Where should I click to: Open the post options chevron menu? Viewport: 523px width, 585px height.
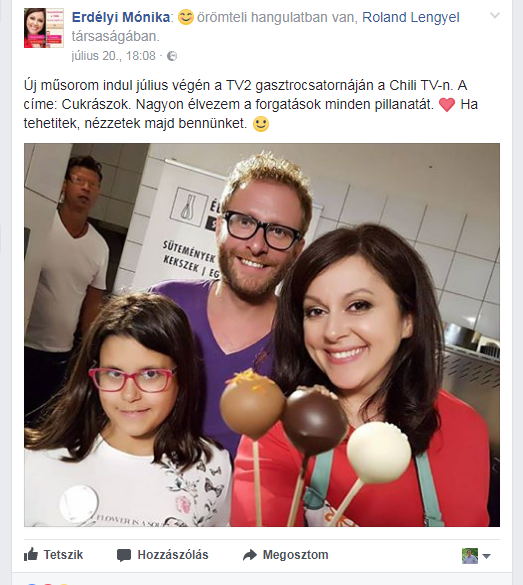(495, 15)
